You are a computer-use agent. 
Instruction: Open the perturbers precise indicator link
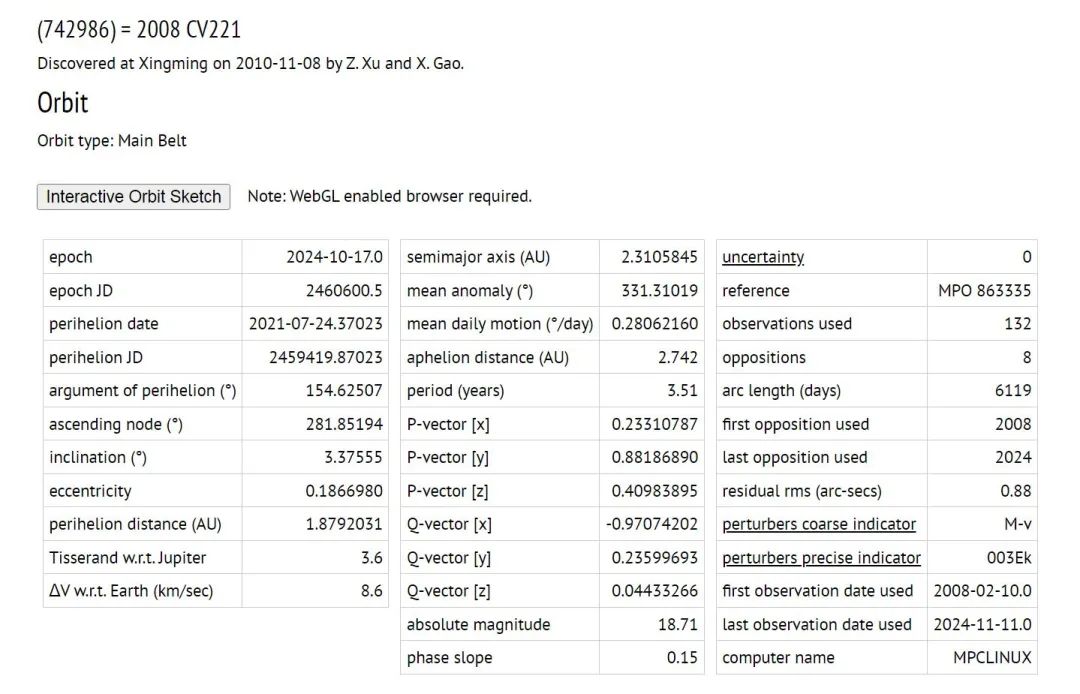(x=821, y=558)
